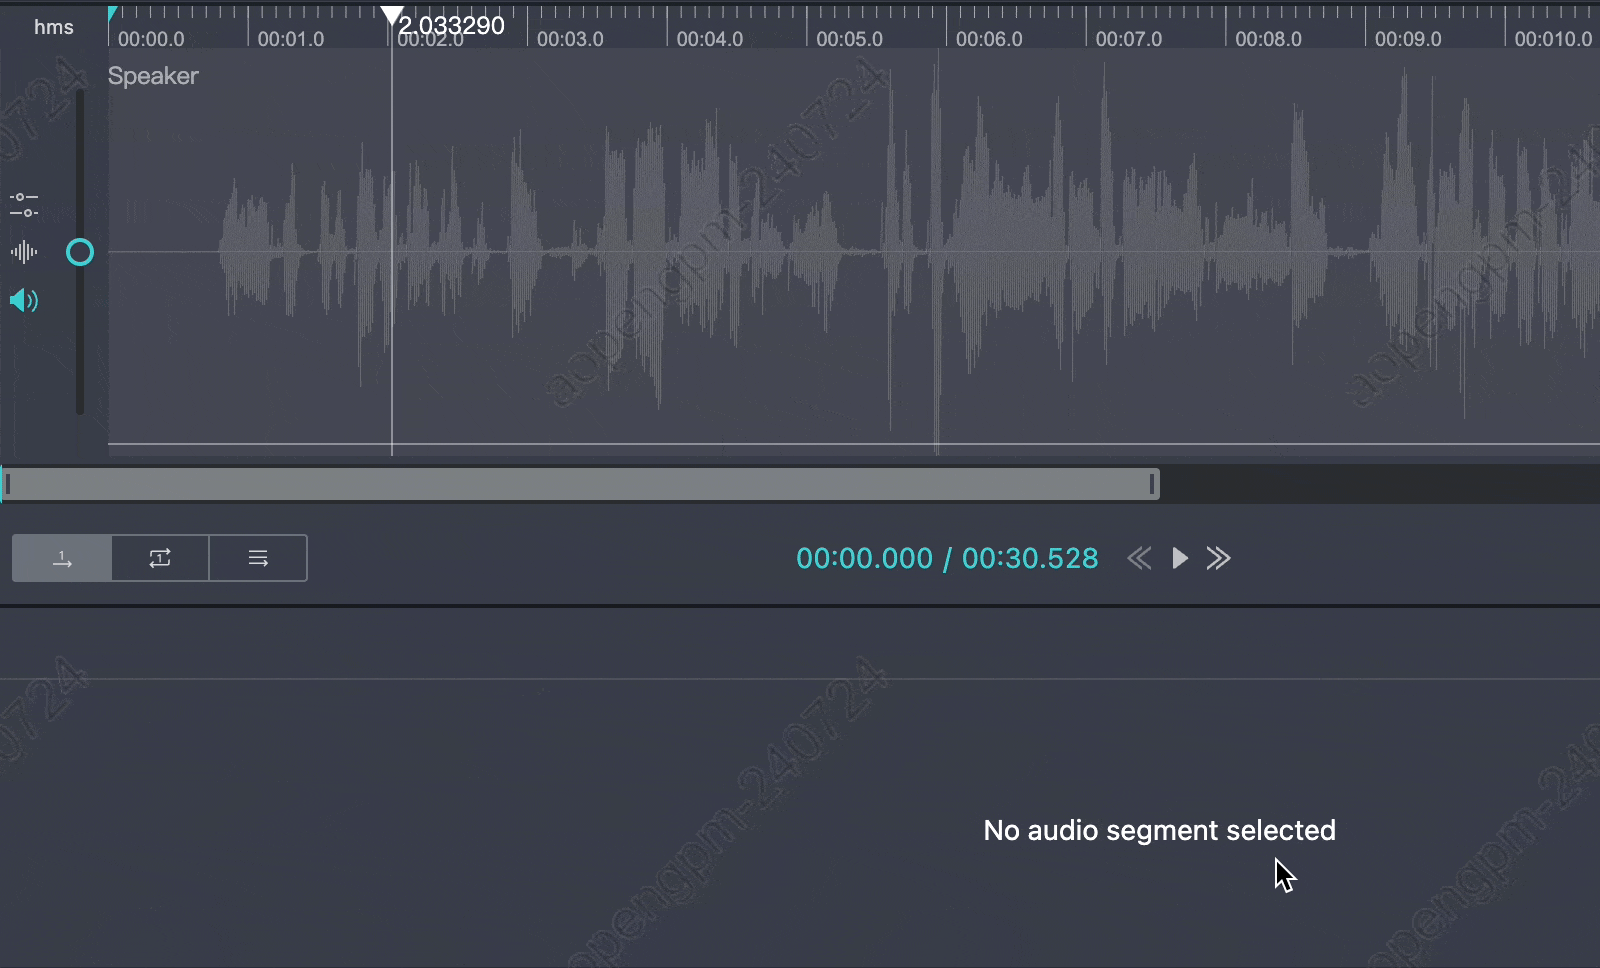The height and width of the screenshot is (968, 1600).
Task: Skip forward with the double-right arrows
Action: coord(1218,558)
